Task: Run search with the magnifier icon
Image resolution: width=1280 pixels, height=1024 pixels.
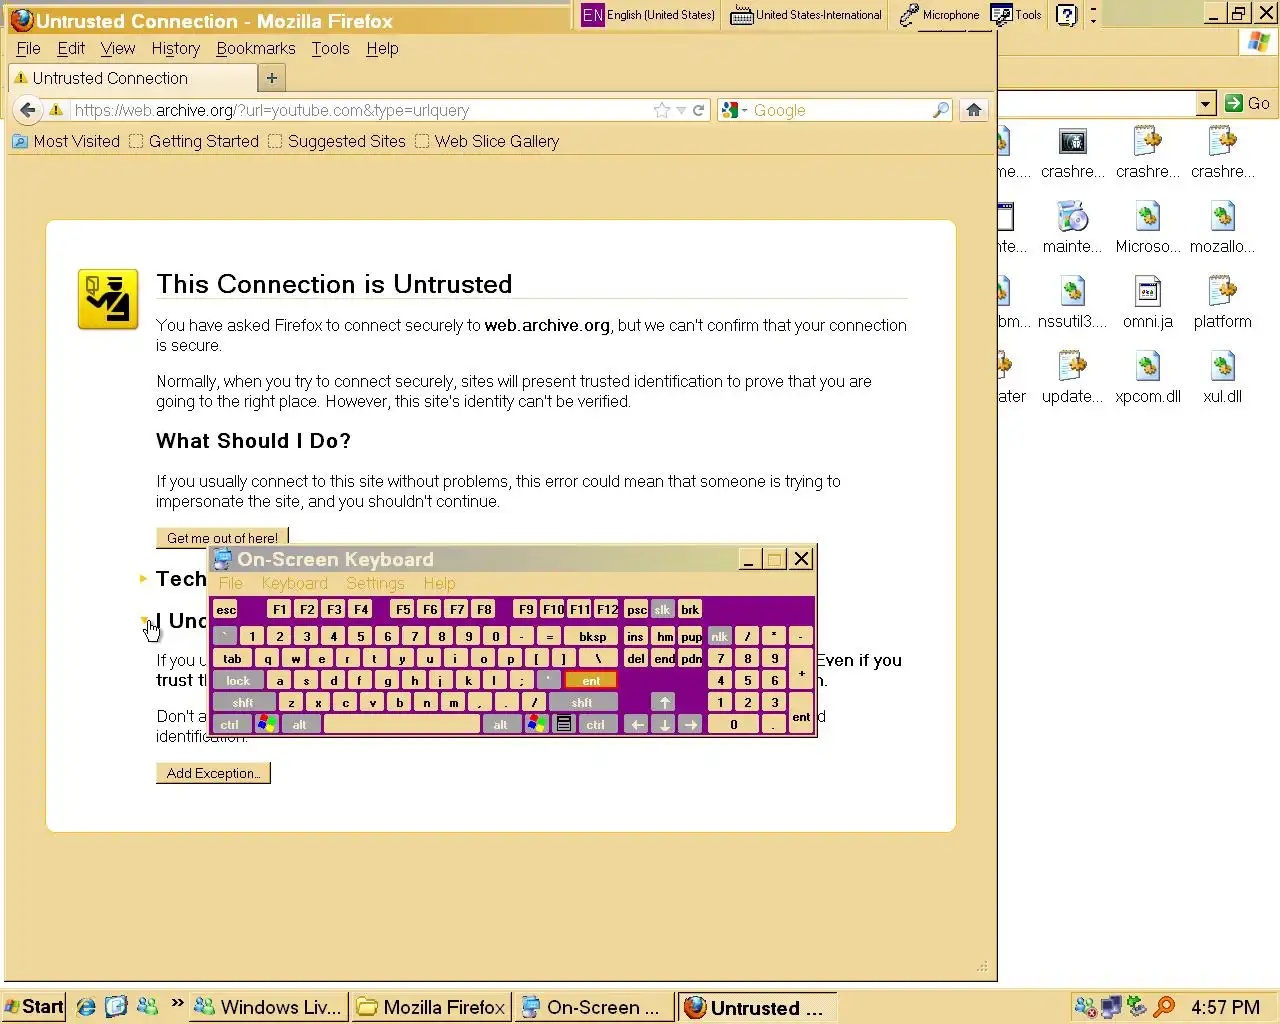Action: click(940, 110)
